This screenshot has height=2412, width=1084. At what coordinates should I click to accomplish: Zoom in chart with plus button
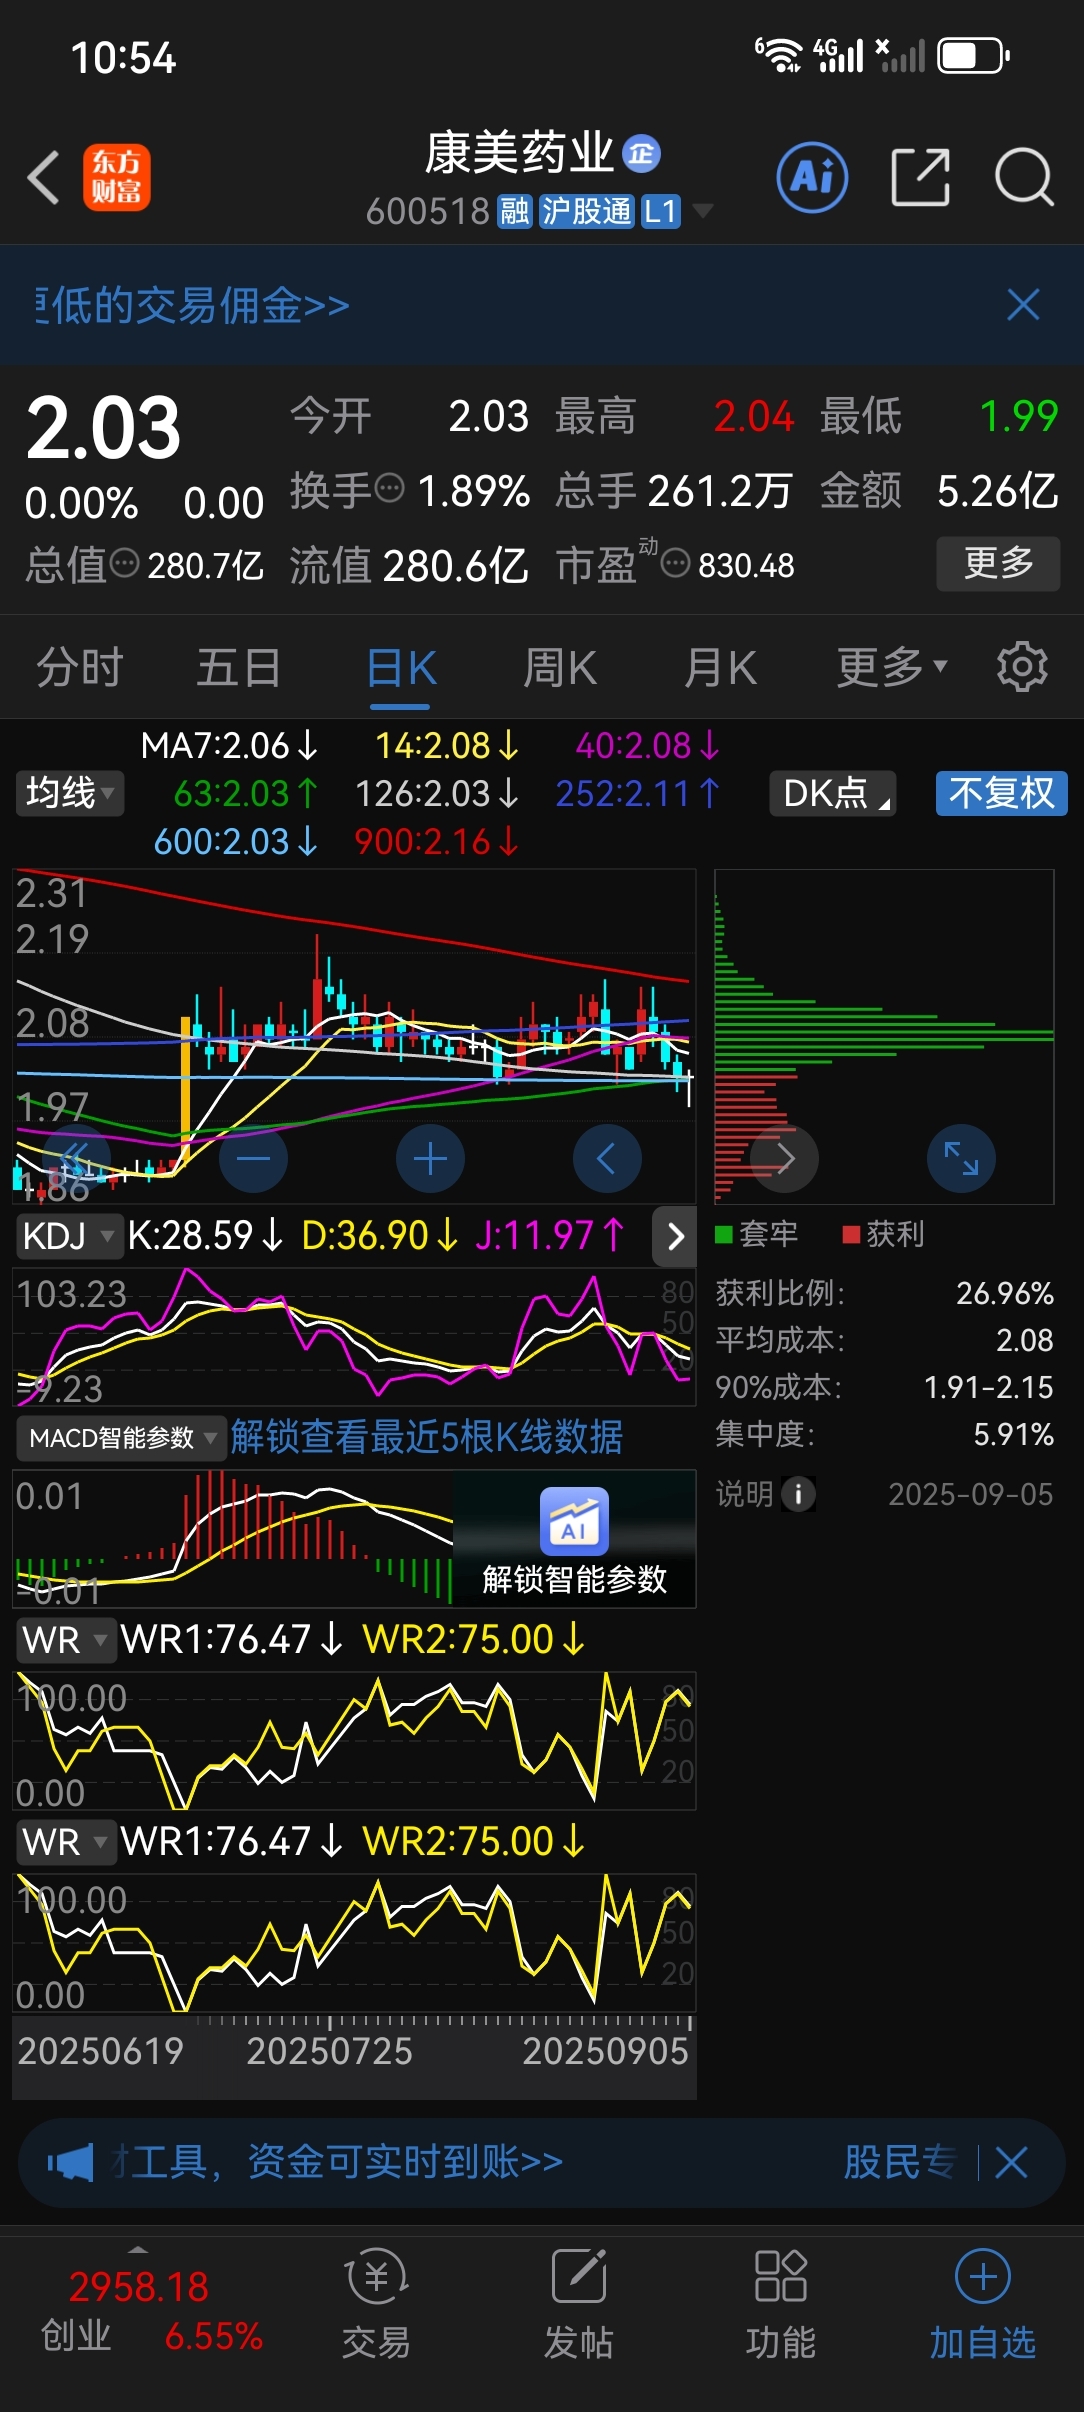tap(430, 1159)
